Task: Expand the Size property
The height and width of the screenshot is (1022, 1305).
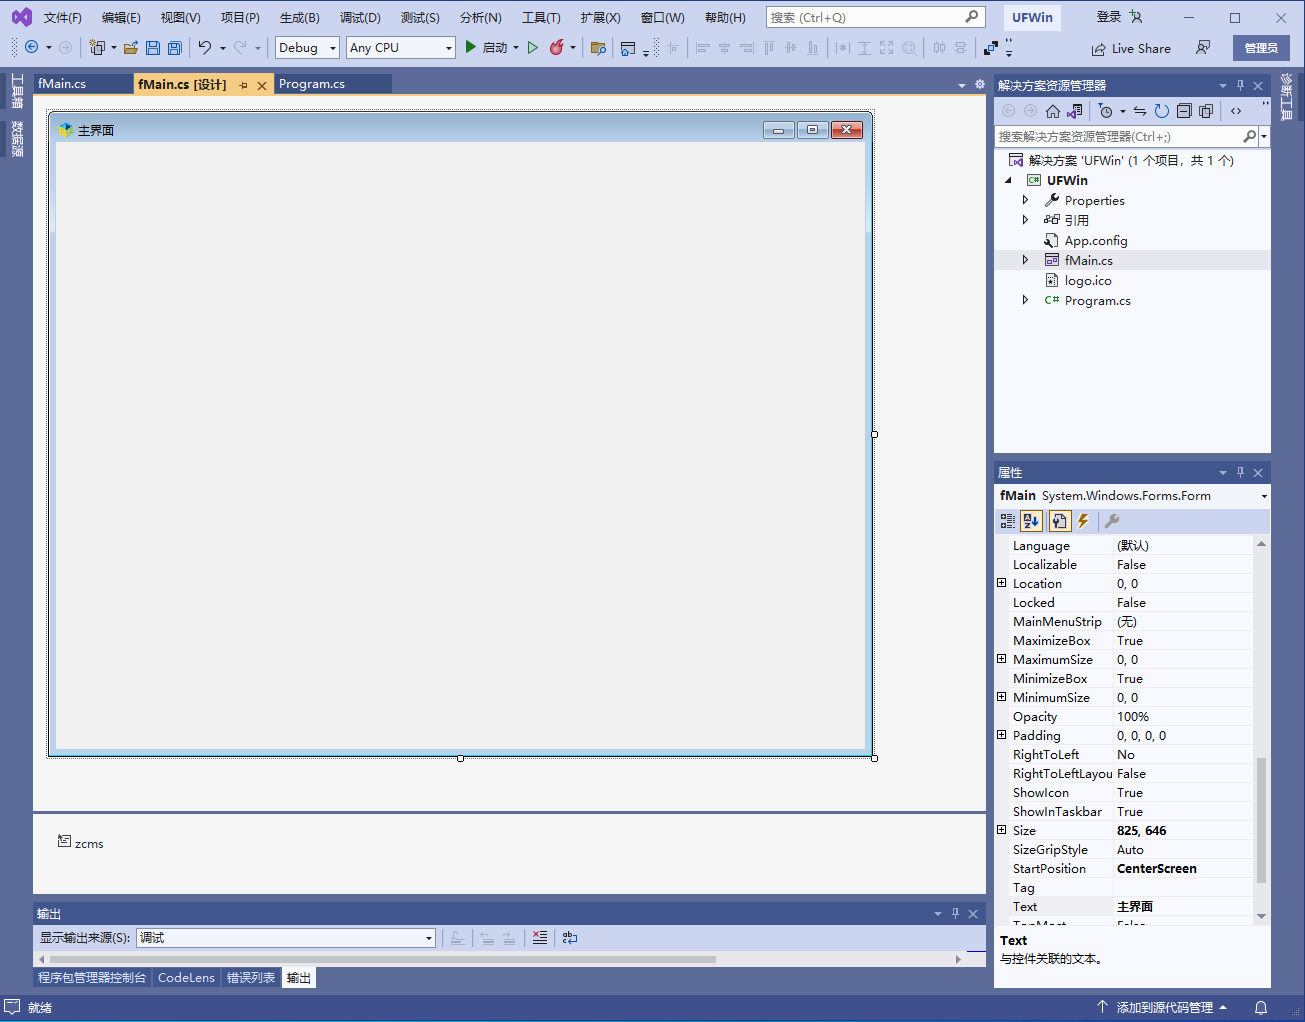Action: pyautogui.click(x=1002, y=830)
